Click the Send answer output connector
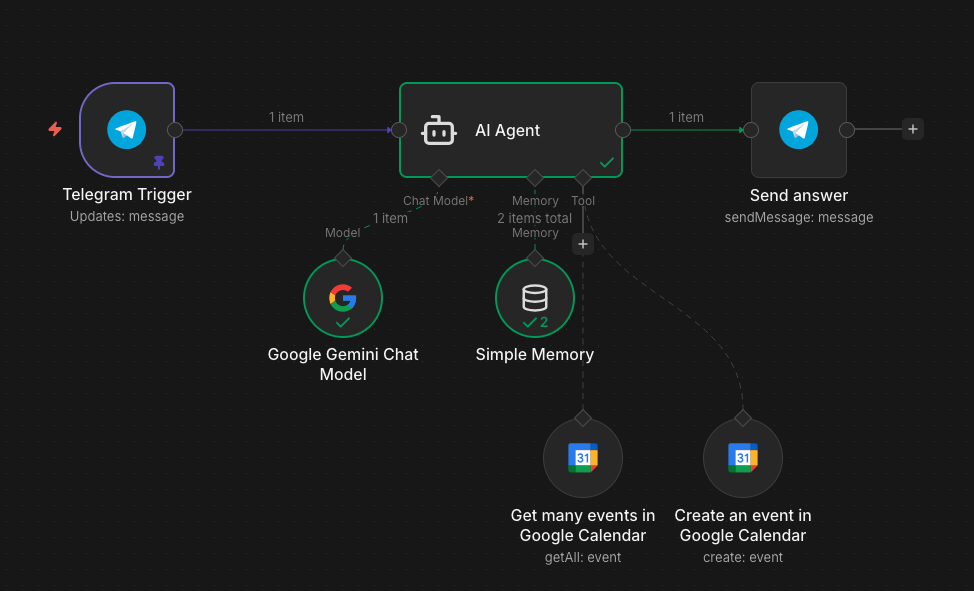The image size is (974, 591). point(847,130)
